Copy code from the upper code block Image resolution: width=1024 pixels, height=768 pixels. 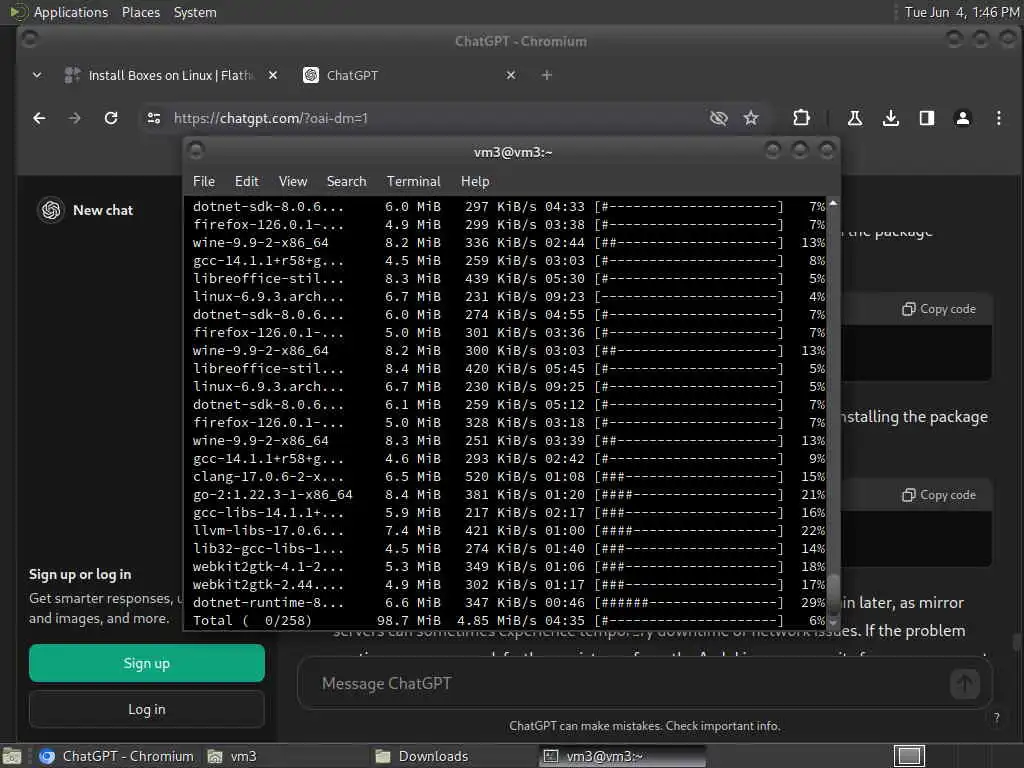[x=939, y=309]
